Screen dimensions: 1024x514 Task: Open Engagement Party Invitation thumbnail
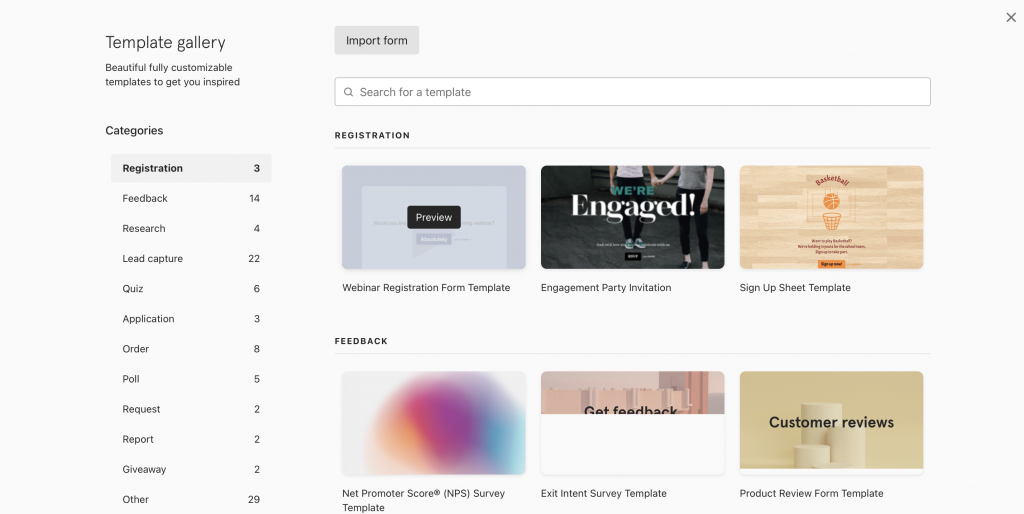632,217
